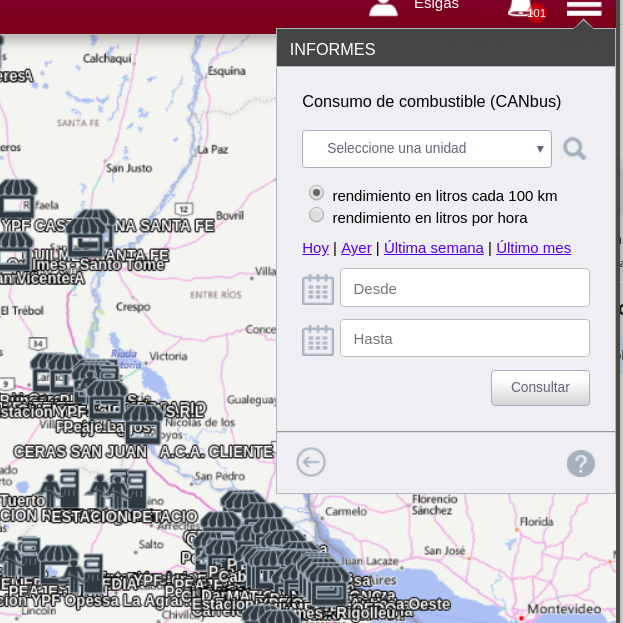Image resolution: width=623 pixels, height=623 pixels.
Task: Open the Hasta calendar picker icon
Action: 318,340
